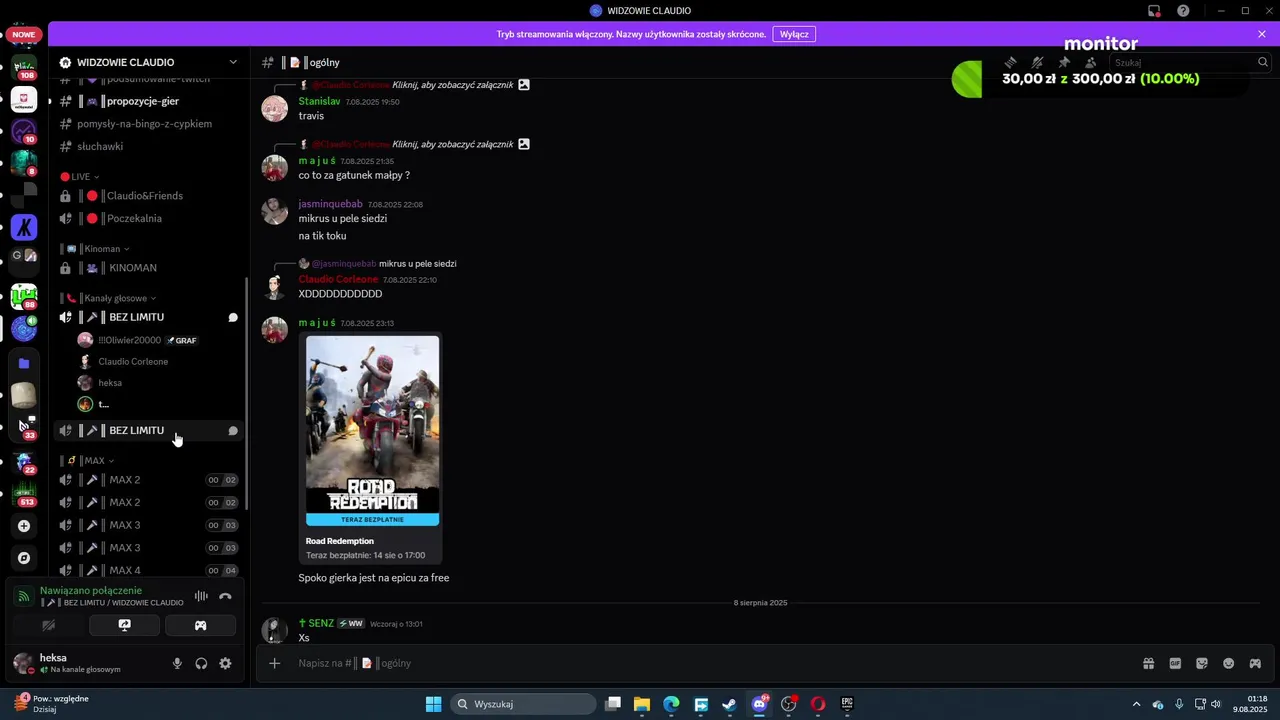Screen dimensions: 1280x720
Task: Open Steam from the taskbar
Action: 730,704
